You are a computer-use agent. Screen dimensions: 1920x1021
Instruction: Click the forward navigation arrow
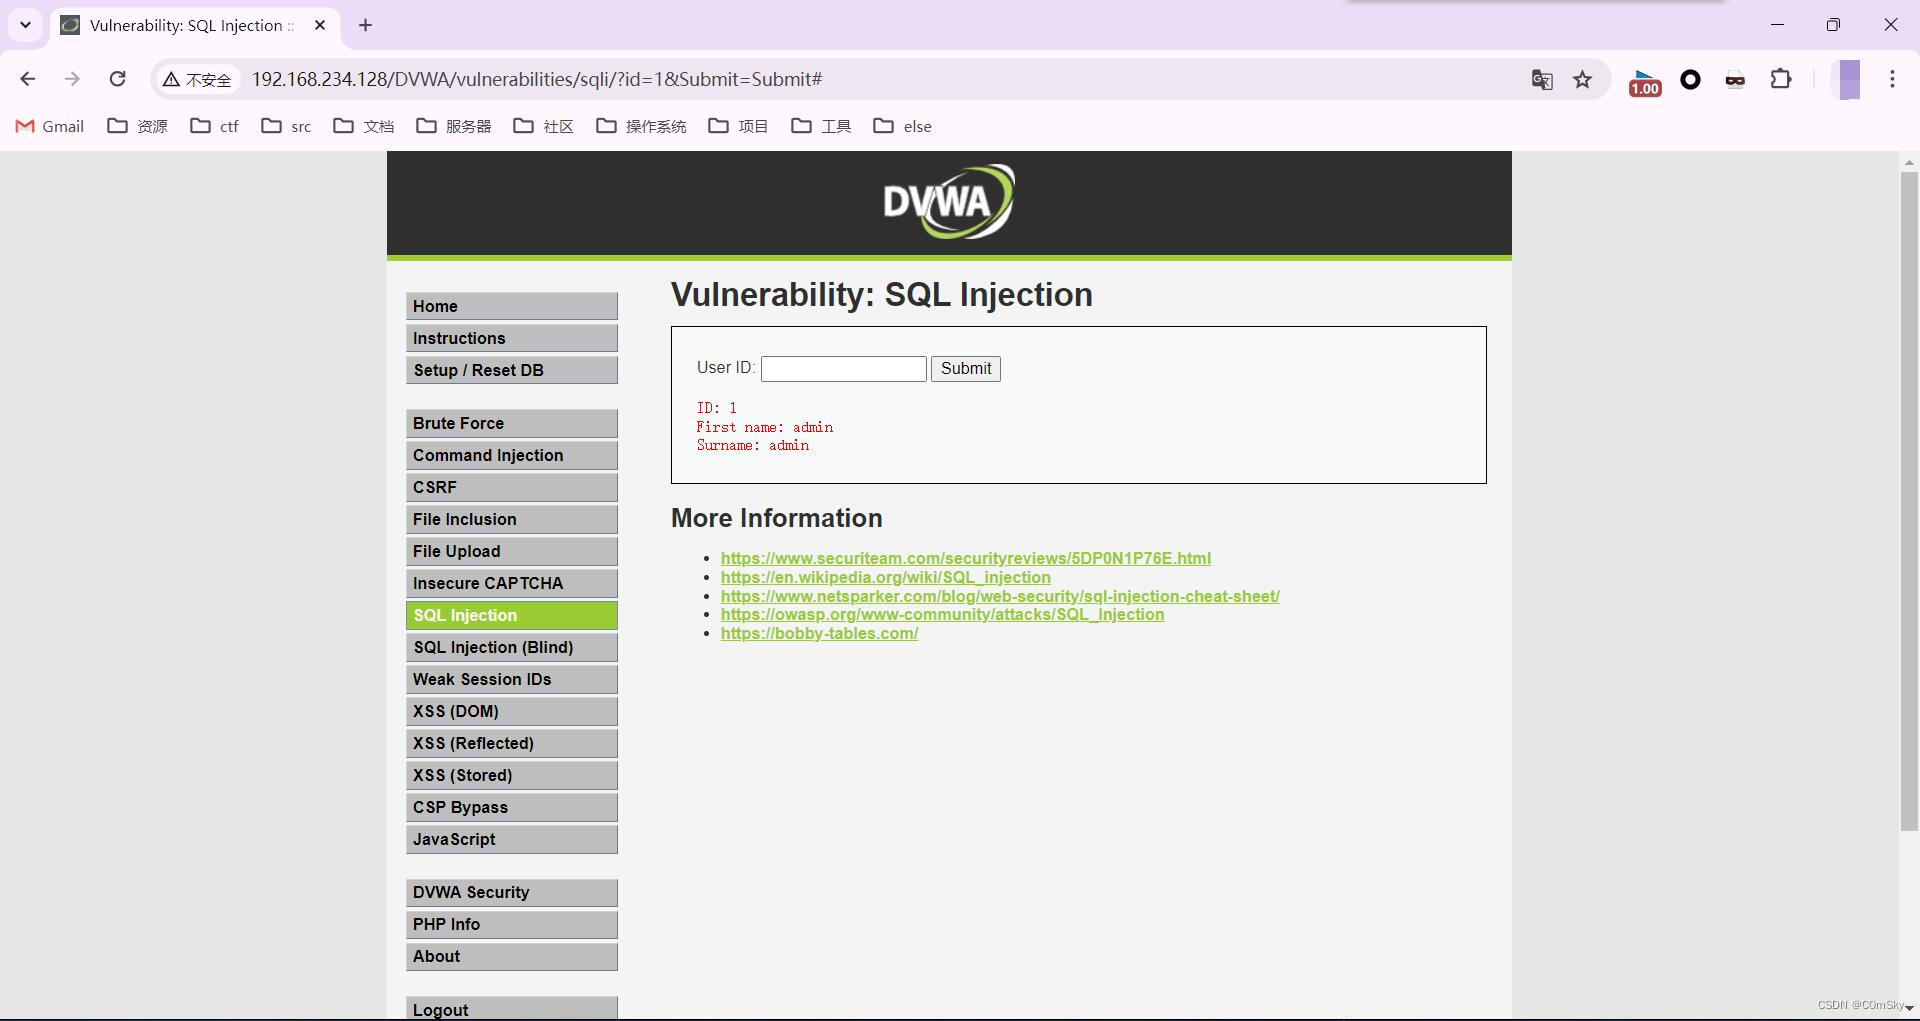72,79
